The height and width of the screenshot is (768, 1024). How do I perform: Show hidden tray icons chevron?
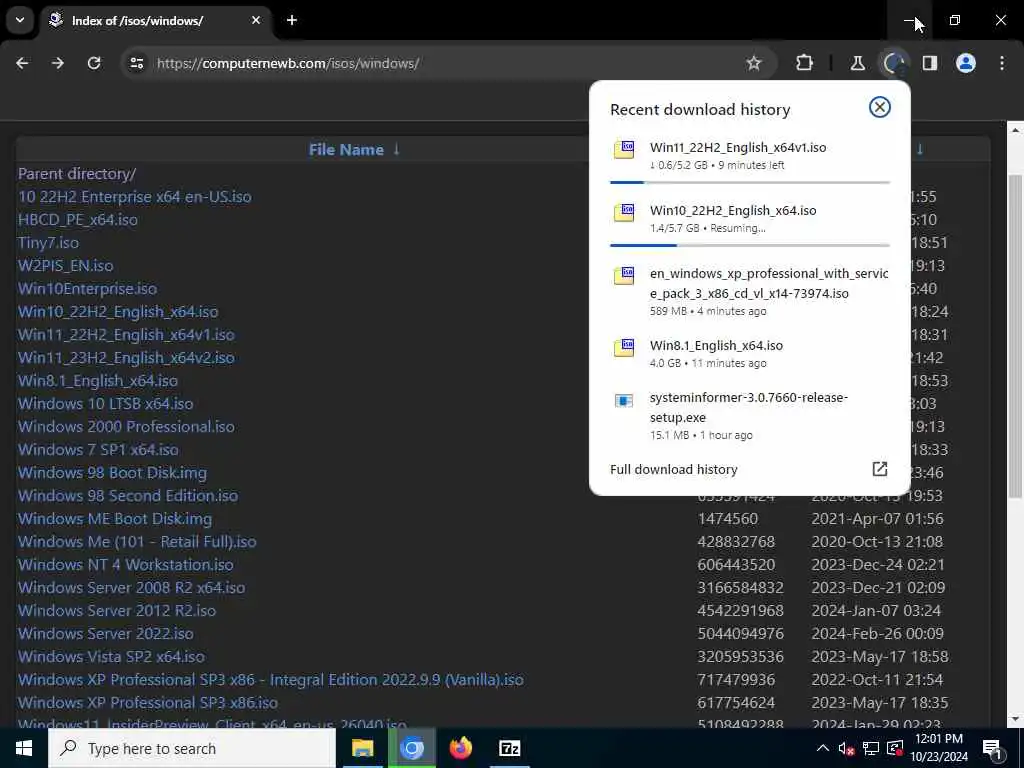(823, 748)
